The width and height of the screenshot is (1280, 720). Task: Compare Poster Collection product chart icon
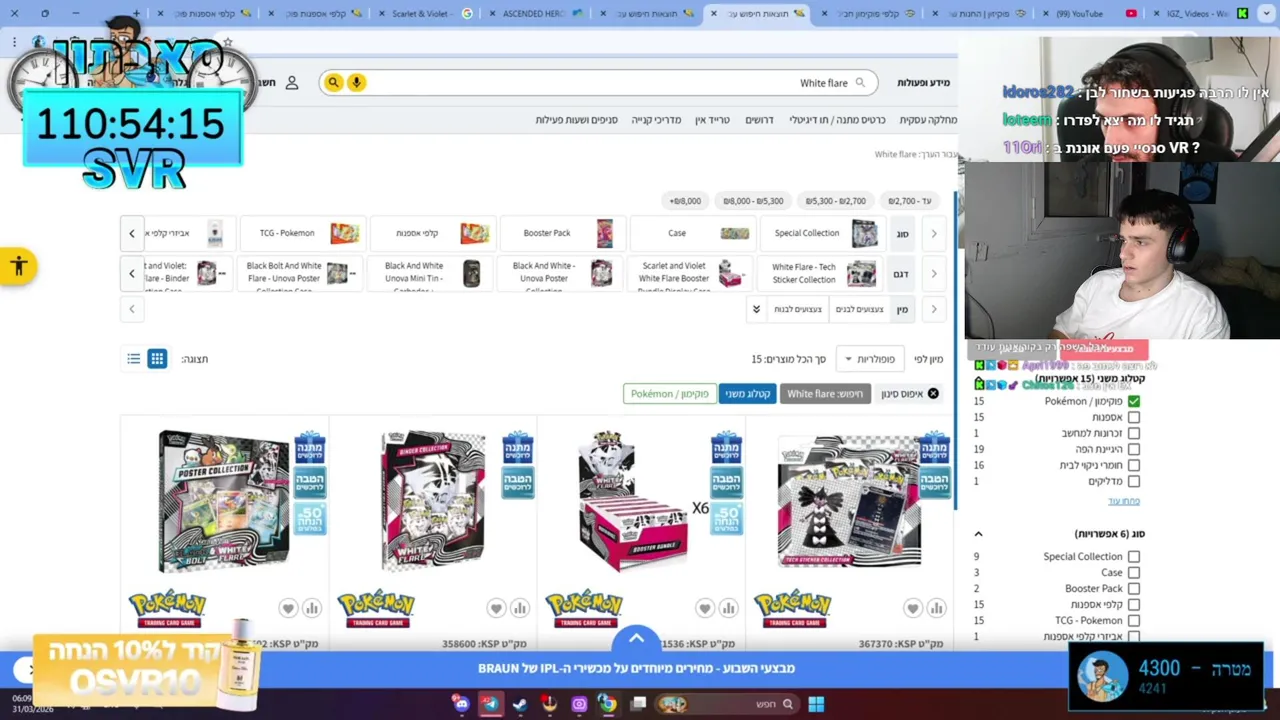coord(312,608)
